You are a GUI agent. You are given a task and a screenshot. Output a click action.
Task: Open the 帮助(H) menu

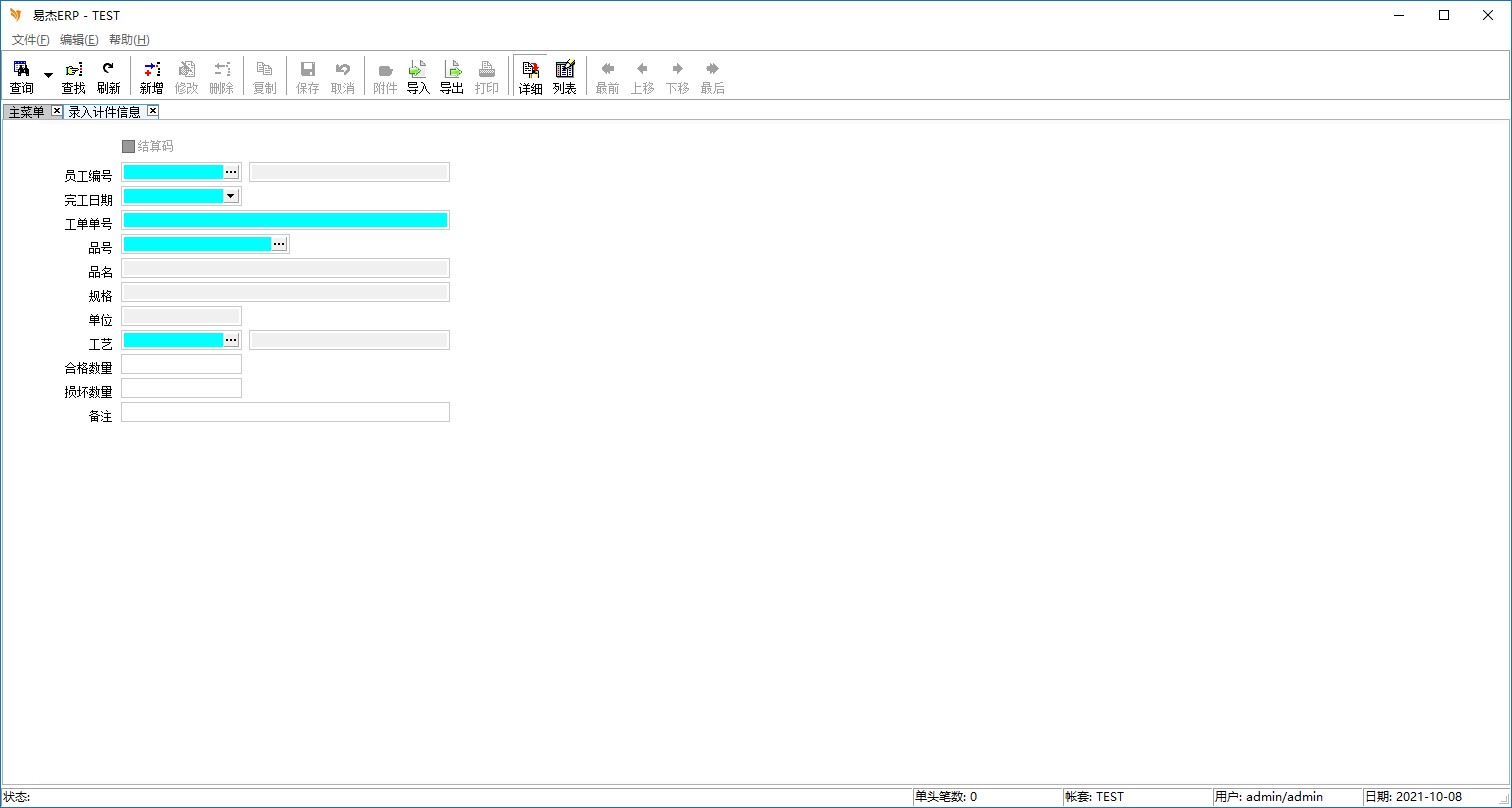(129, 40)
